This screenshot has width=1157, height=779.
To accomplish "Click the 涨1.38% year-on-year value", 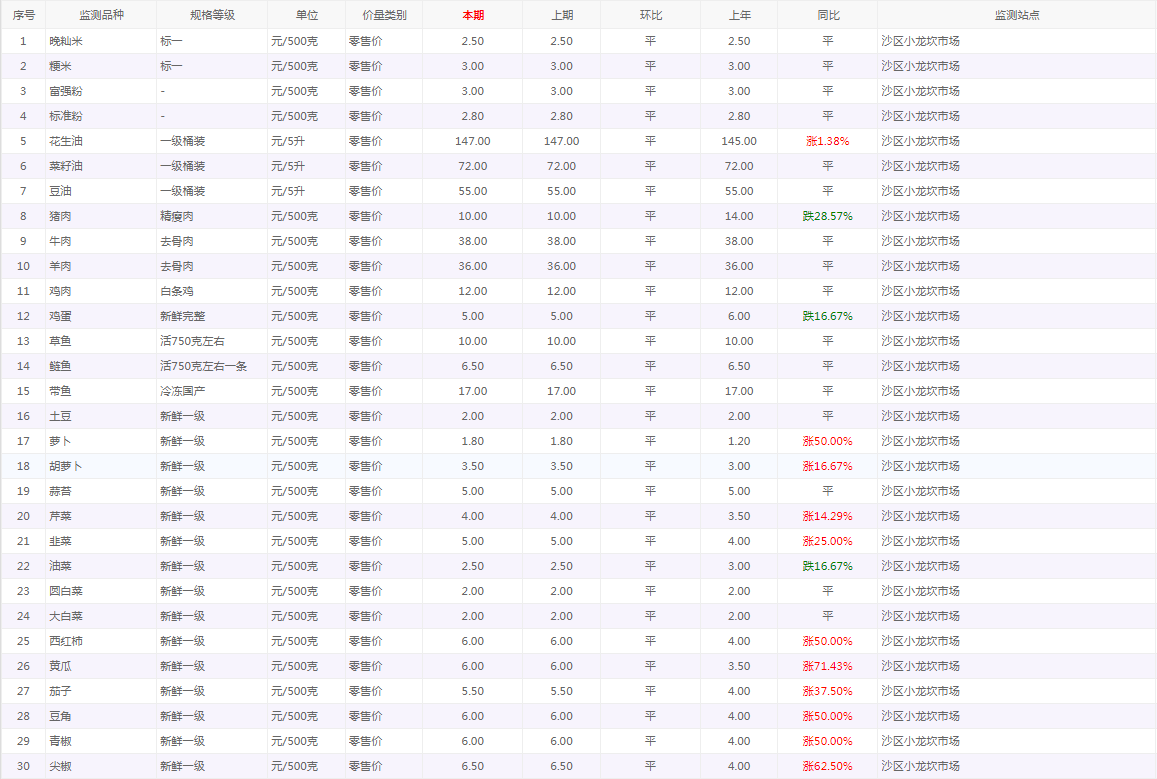I will [x=827, y=141].
